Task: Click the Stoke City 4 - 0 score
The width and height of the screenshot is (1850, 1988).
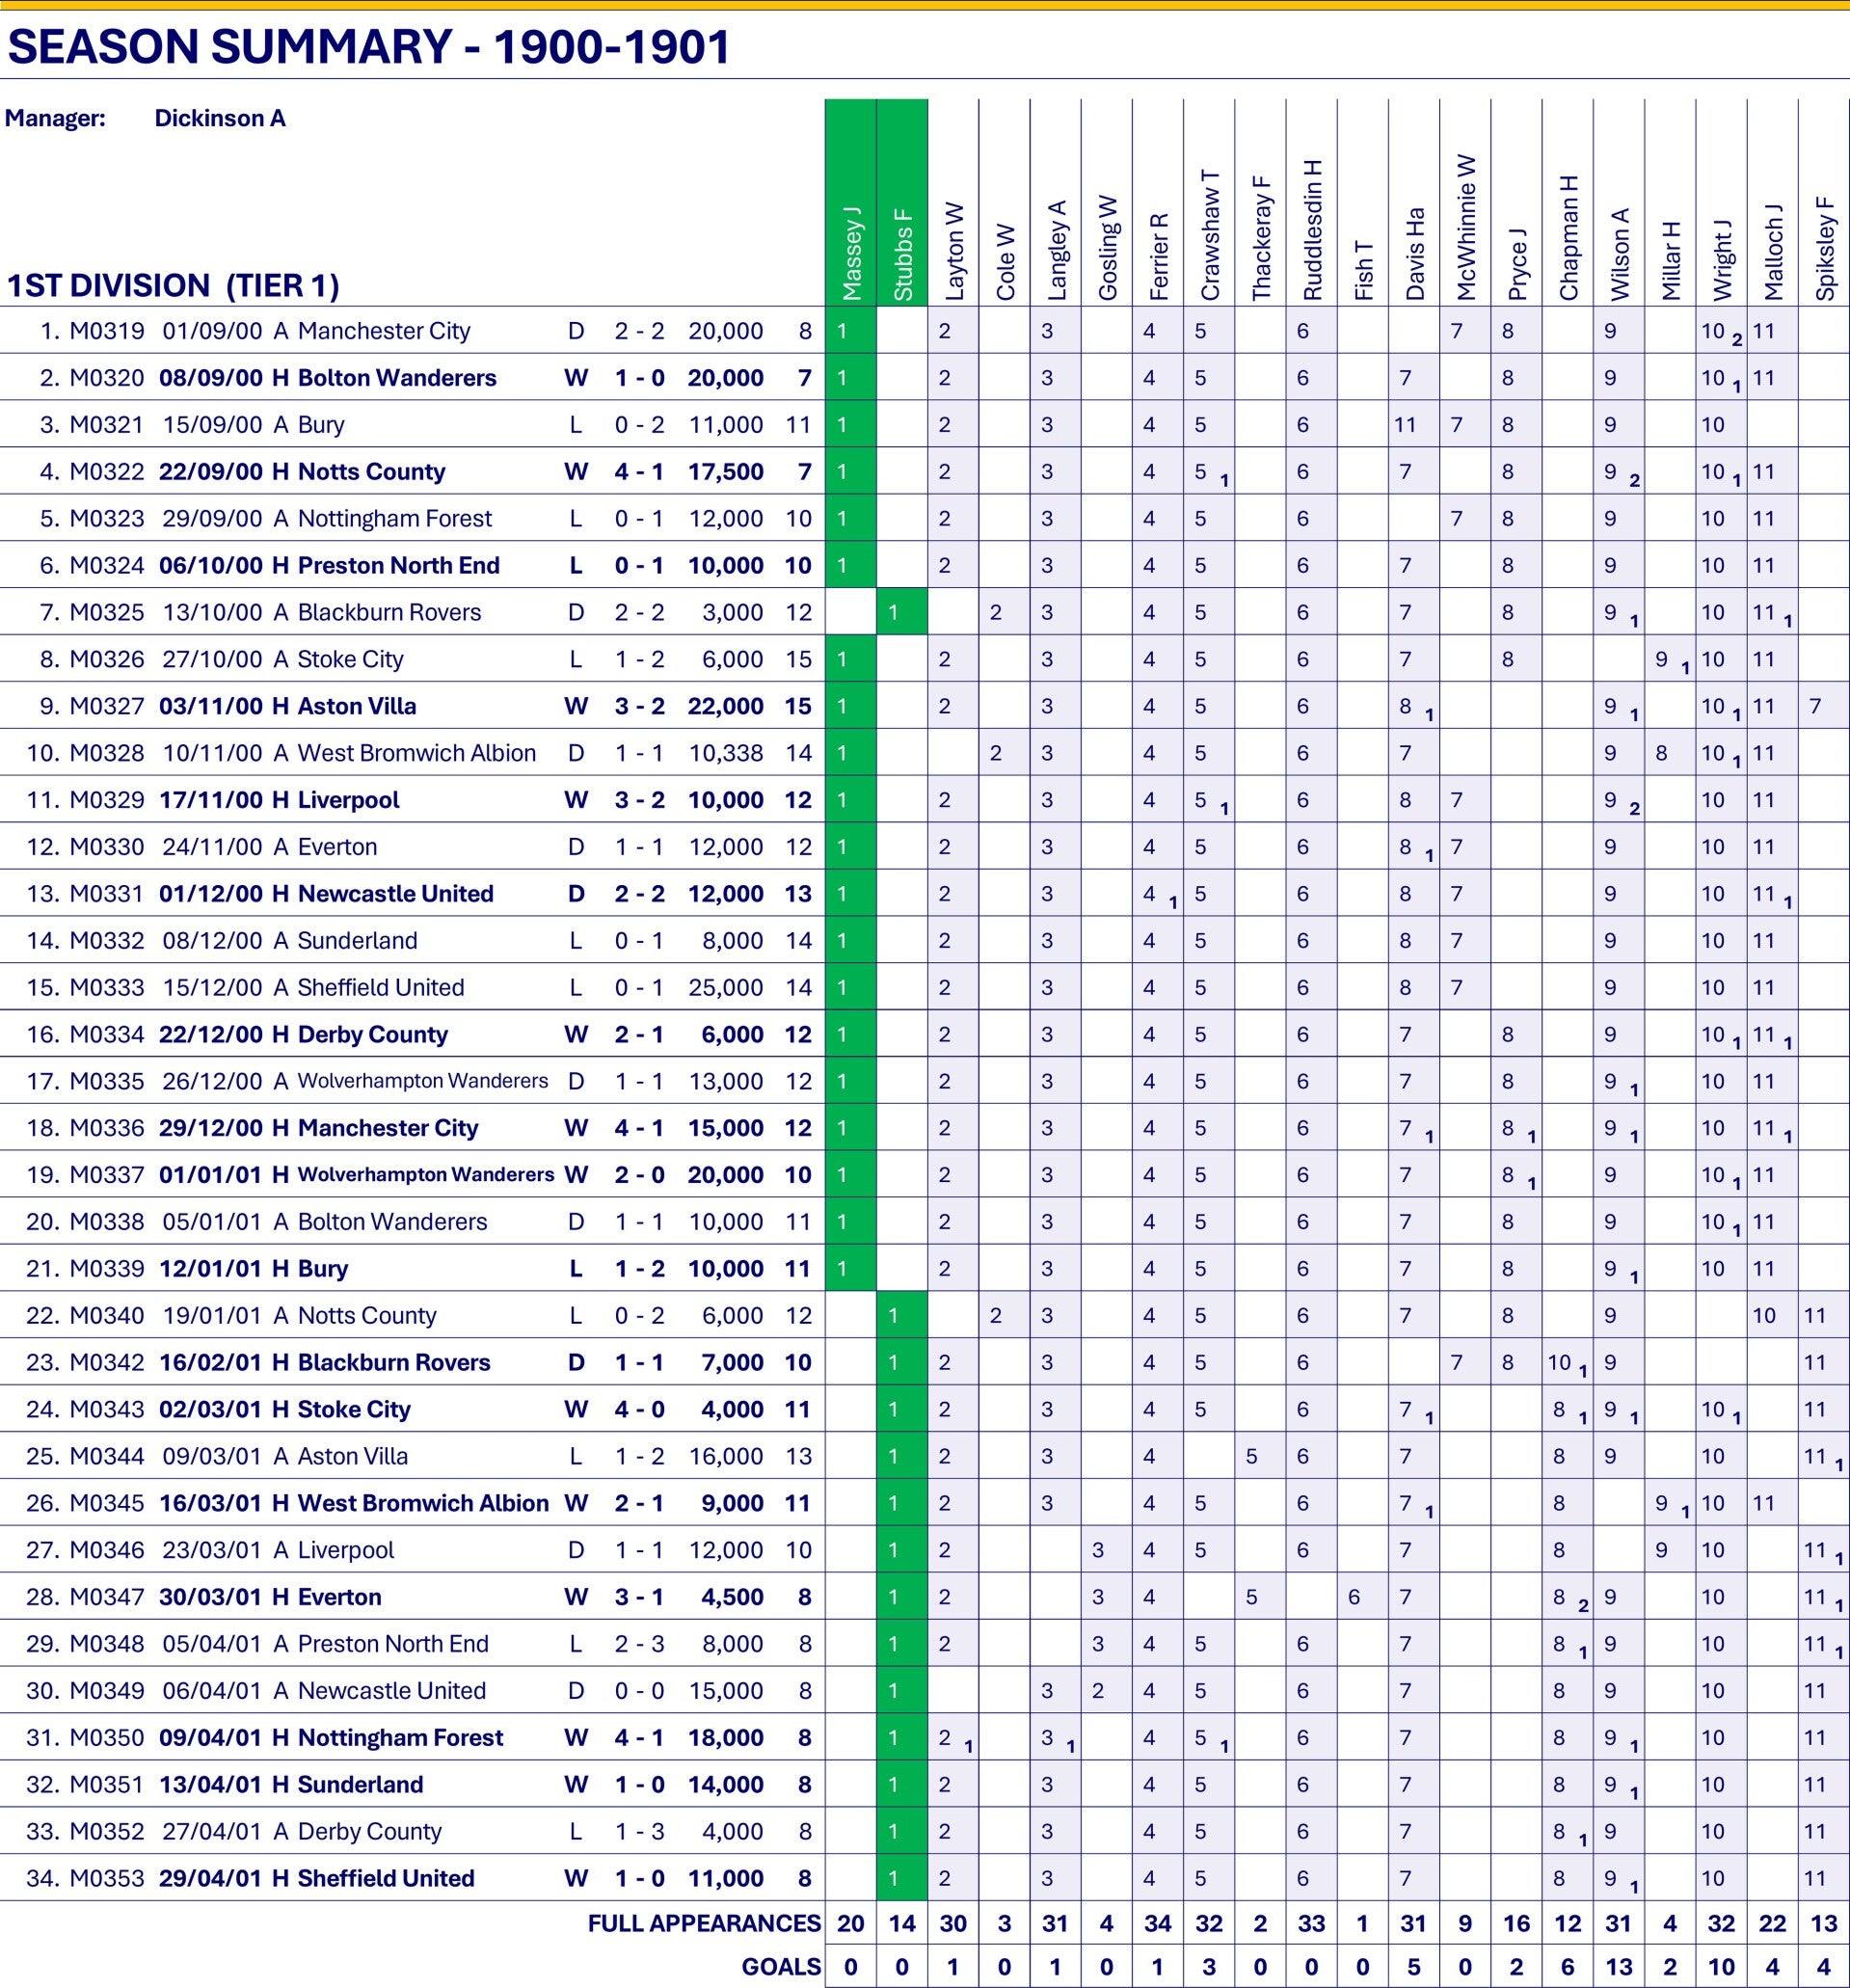Action: (x=639, y=1409)
